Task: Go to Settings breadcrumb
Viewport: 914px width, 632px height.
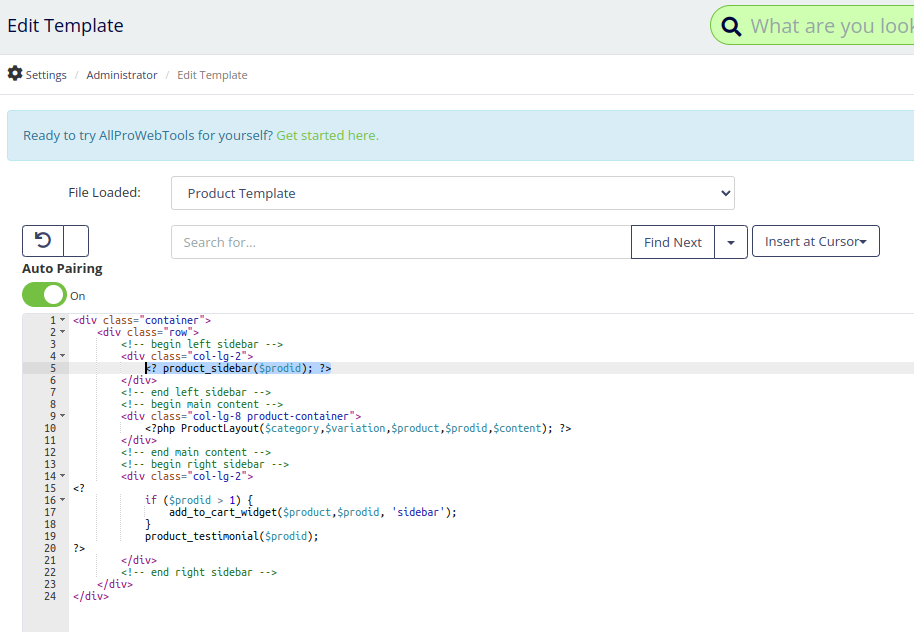Action: pyautogui.click(x=46, y=75)
